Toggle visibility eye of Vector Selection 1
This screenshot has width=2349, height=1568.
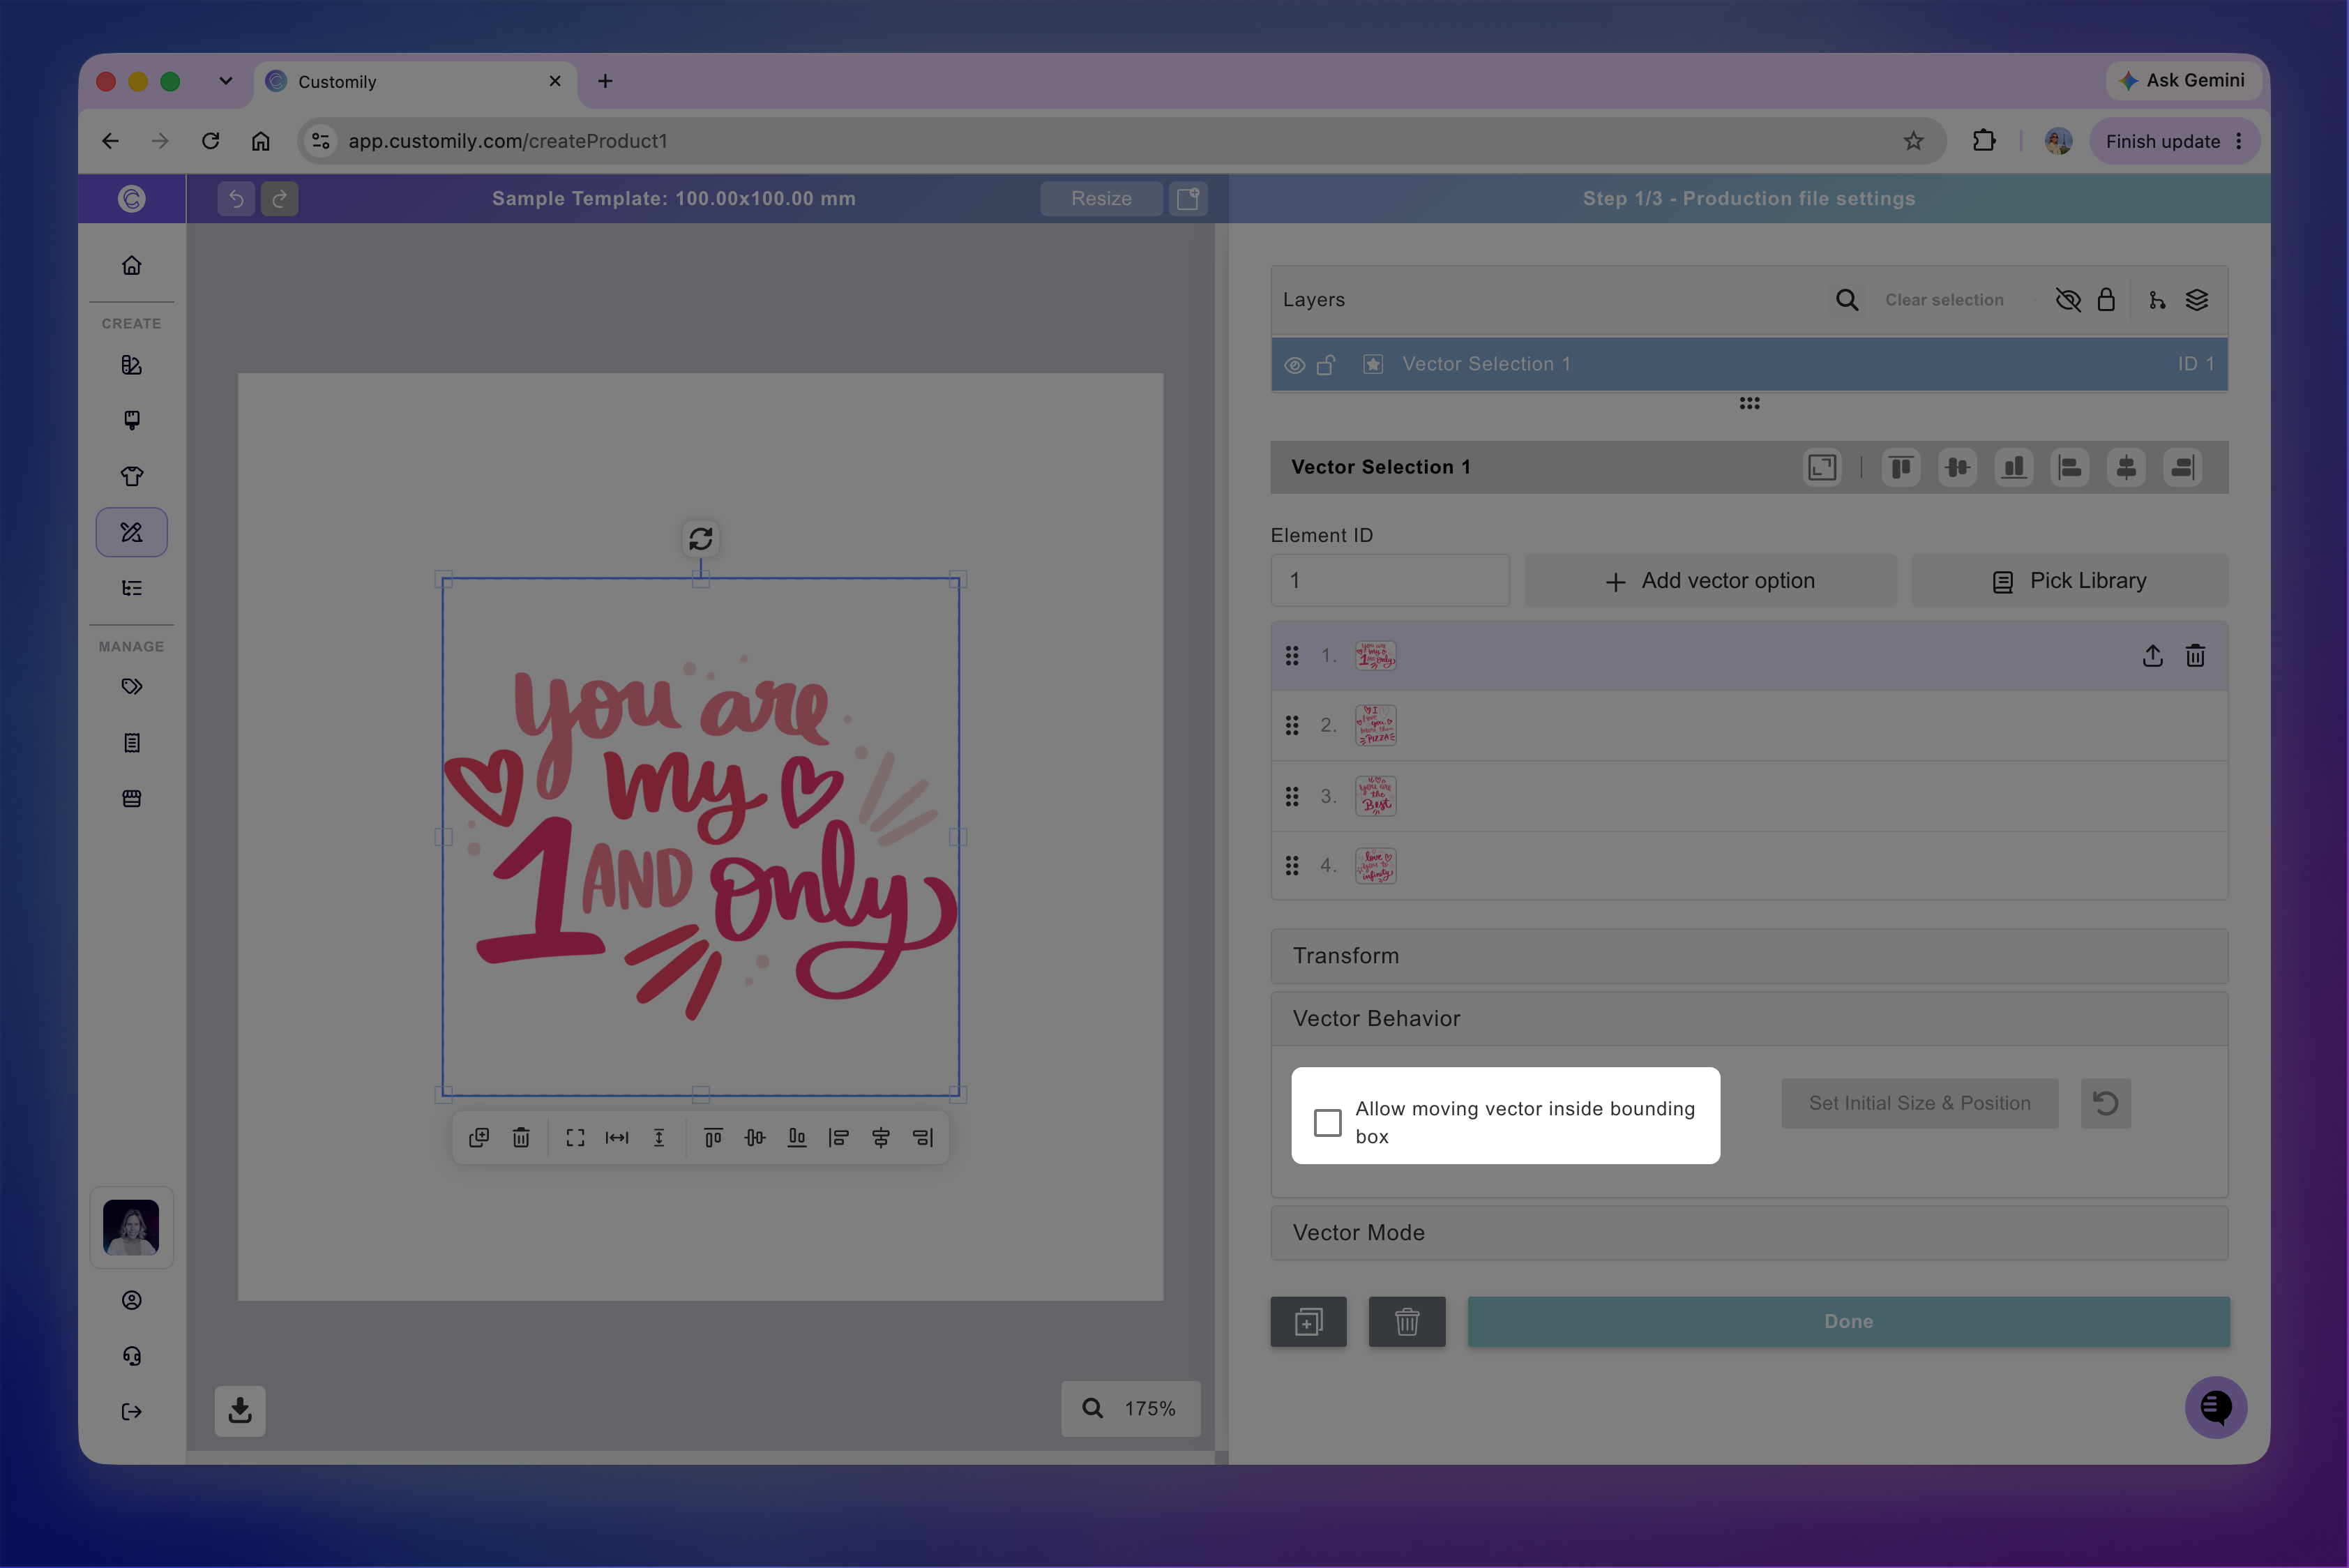1294,365
